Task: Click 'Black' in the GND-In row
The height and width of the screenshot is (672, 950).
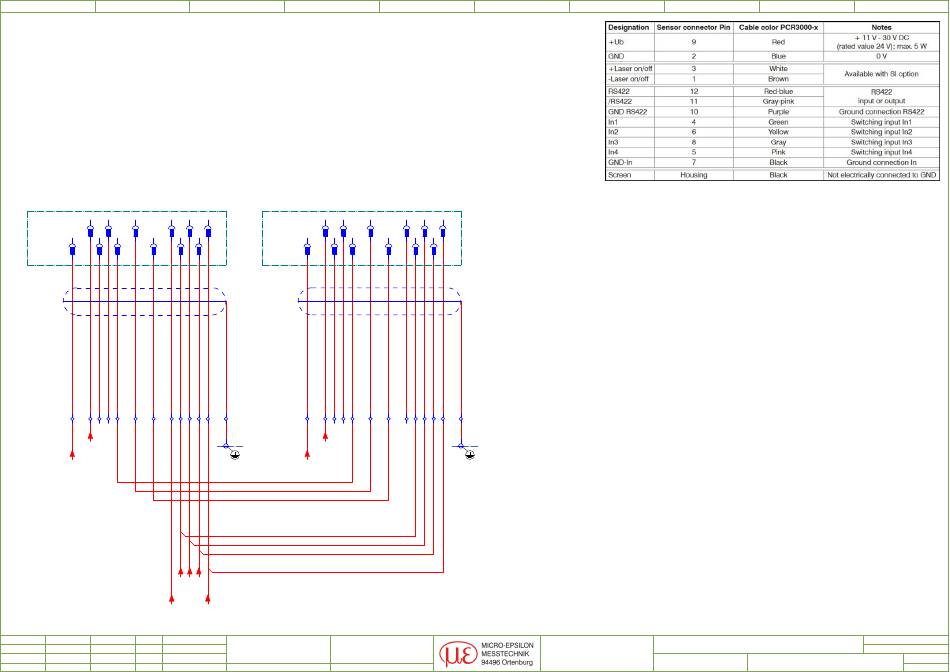Action: [778, 162]
